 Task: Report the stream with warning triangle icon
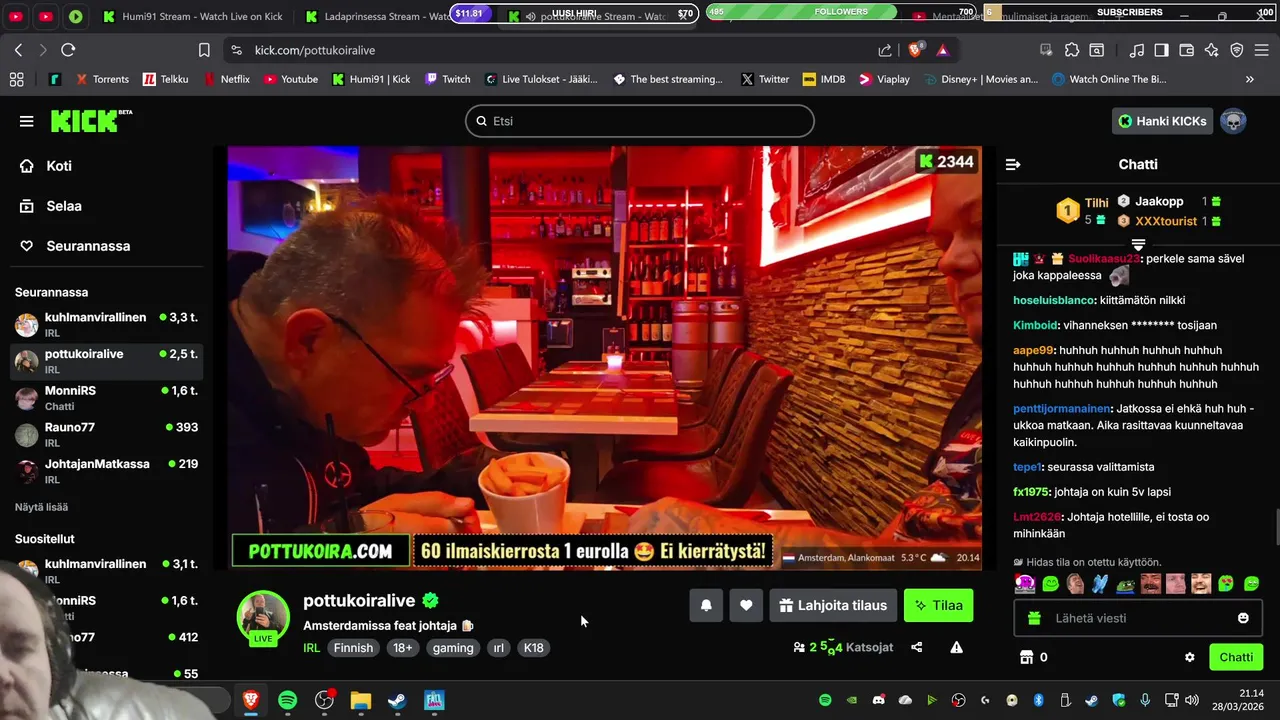[956, 647]
